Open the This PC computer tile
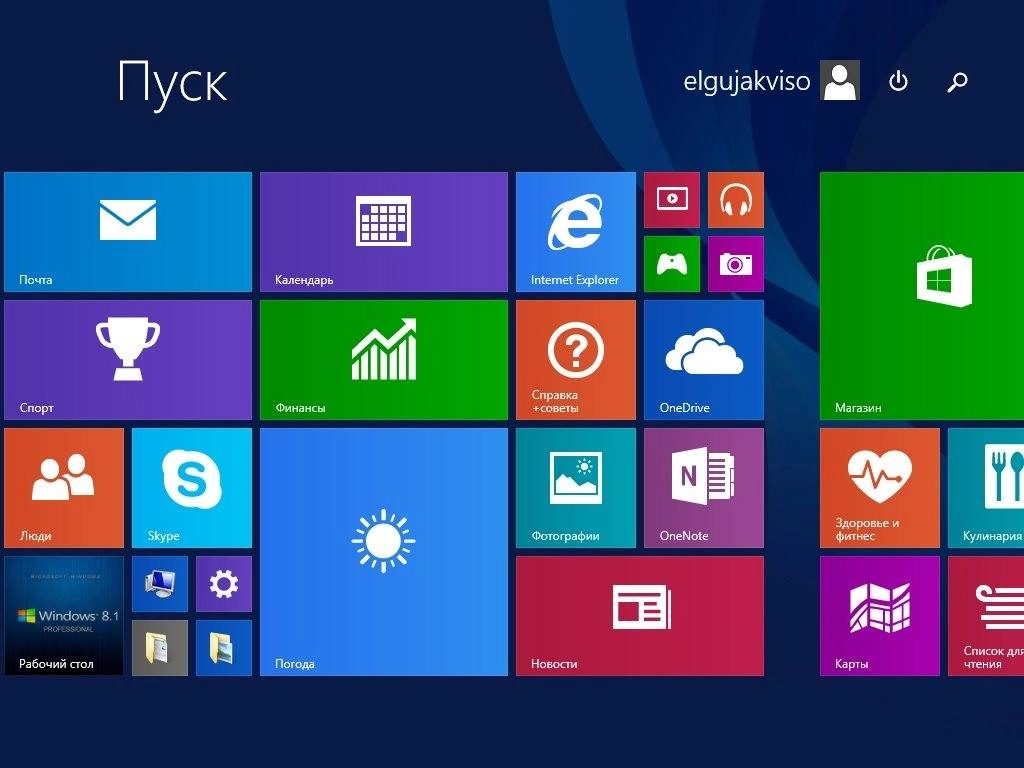Viewport: 1024px width, 768px height. [160, 584]
